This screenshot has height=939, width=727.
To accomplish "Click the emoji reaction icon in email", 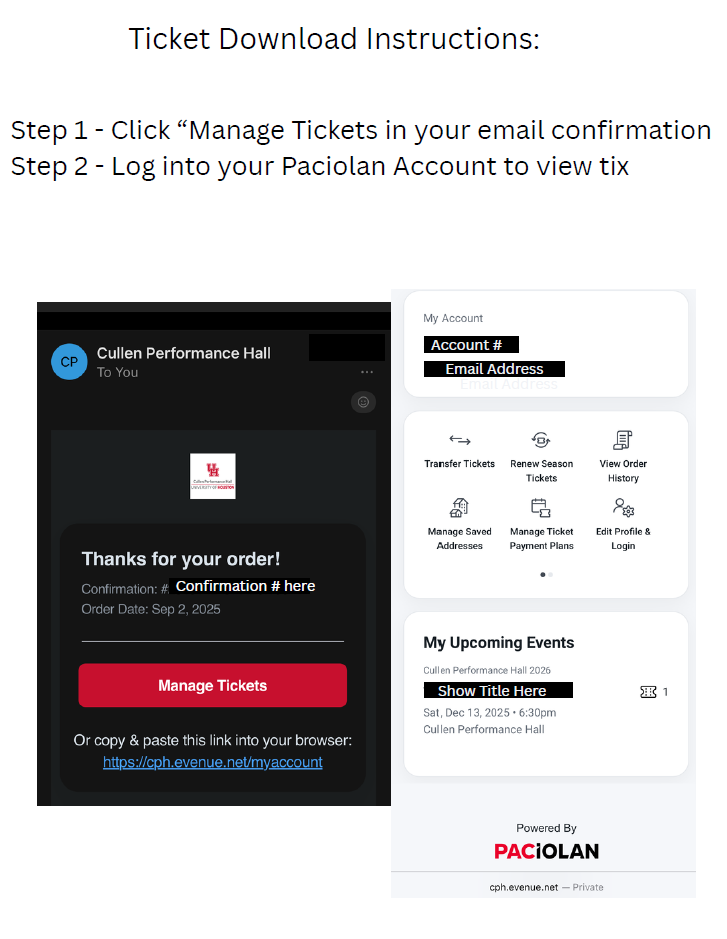I will [x=363, y=402].
